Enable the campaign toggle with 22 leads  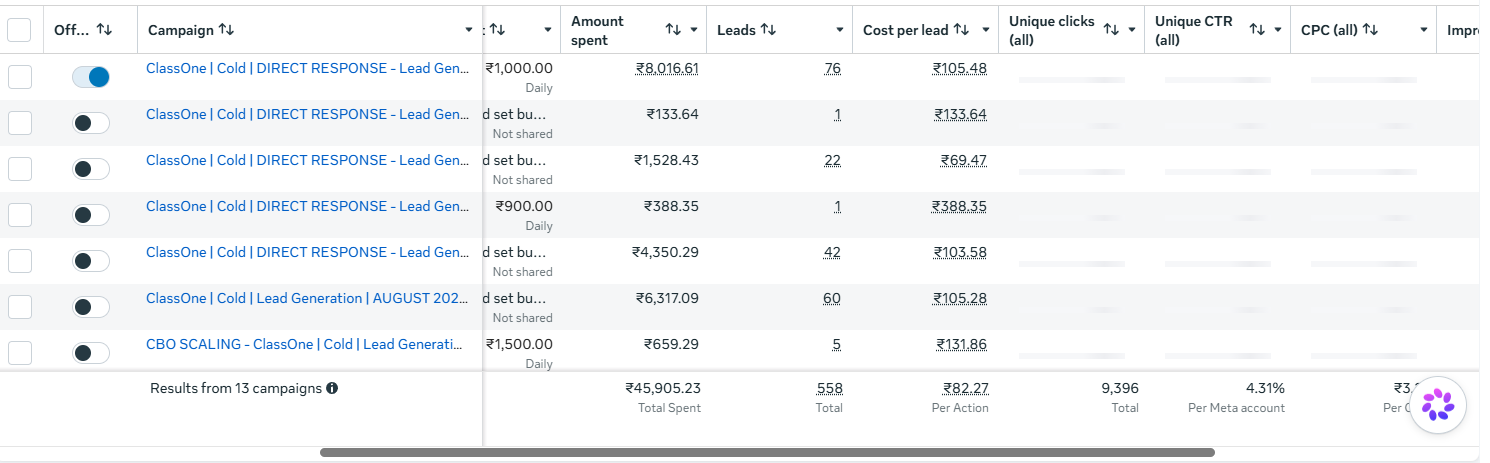coord(91,169)
